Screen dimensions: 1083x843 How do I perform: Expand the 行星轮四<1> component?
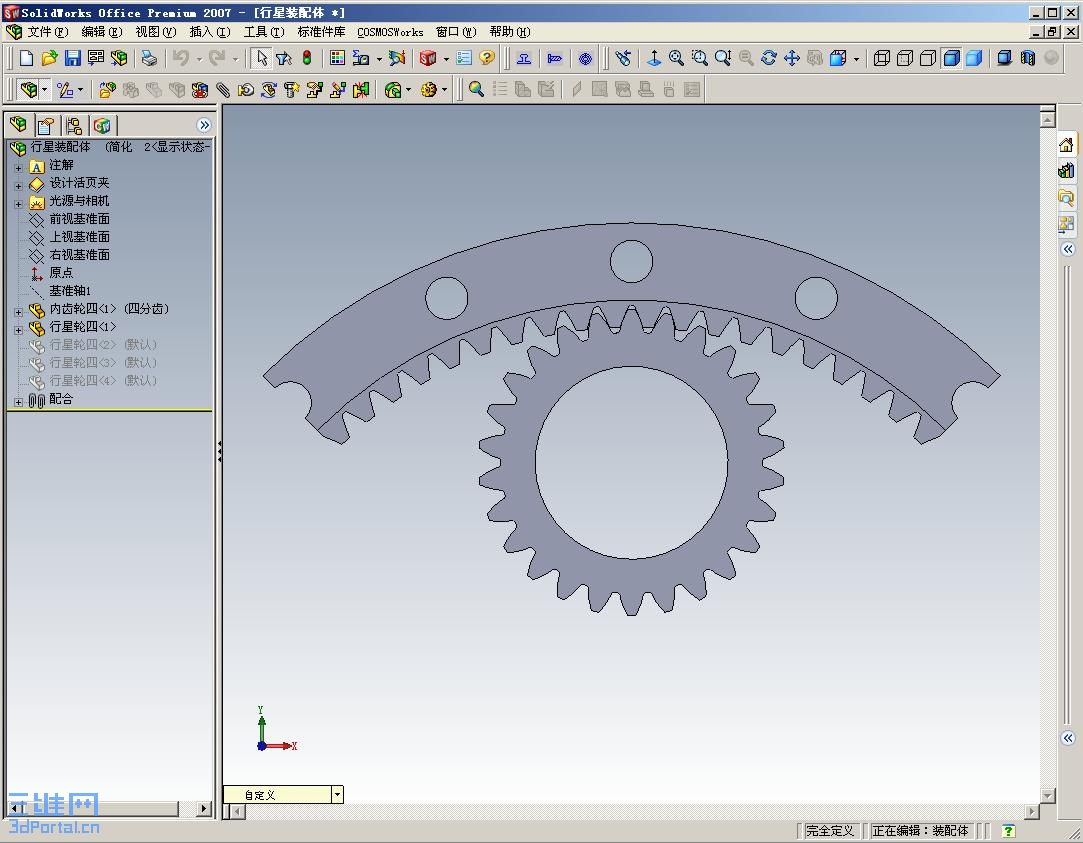[19, 329]
